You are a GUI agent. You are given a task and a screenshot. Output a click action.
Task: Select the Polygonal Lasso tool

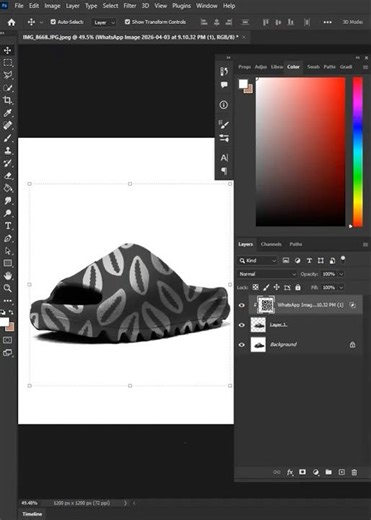tap(7, 75)
